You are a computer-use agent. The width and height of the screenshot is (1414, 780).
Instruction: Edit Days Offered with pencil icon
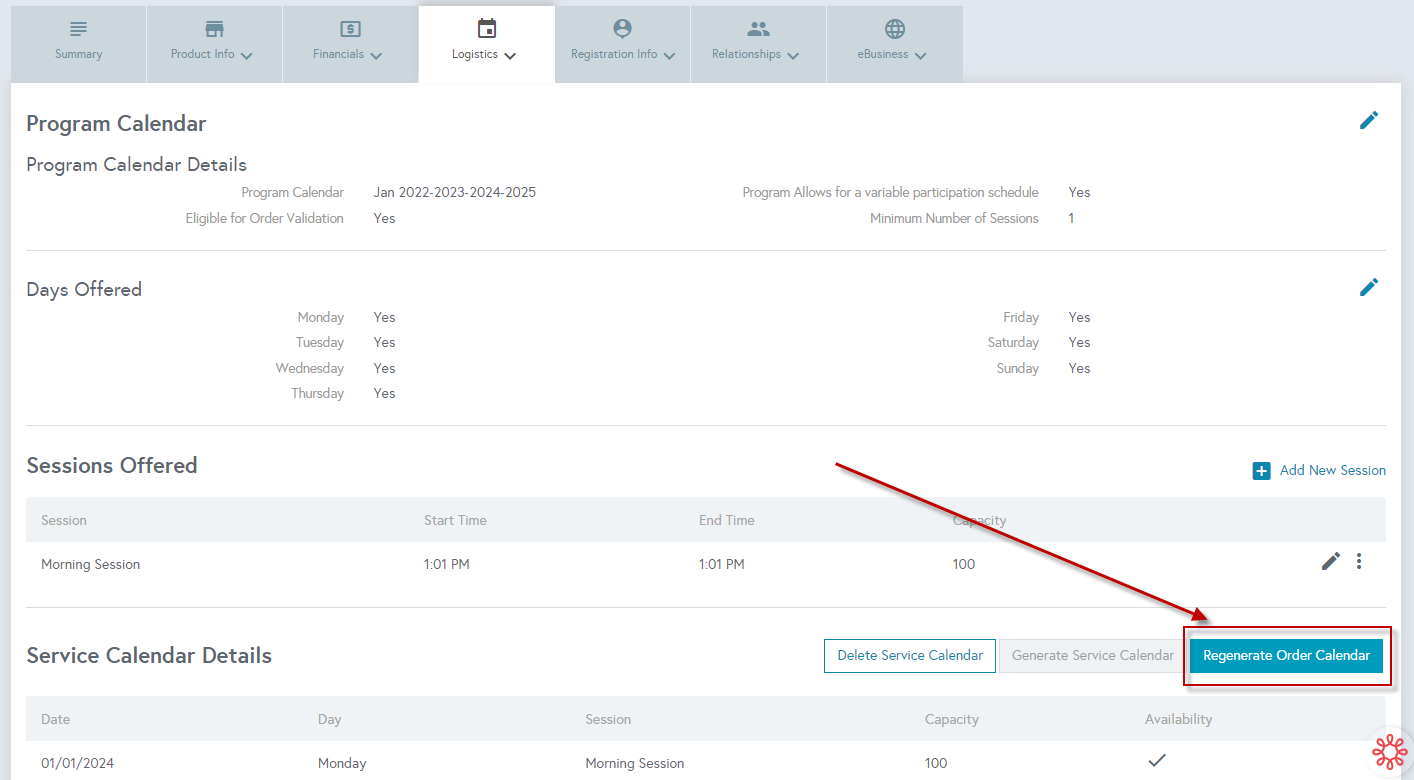[1369, 287]
